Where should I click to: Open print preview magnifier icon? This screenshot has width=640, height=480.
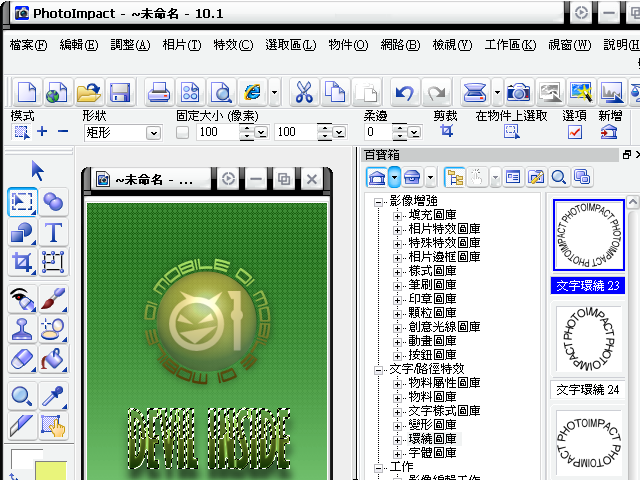click(x=222, y=91)
